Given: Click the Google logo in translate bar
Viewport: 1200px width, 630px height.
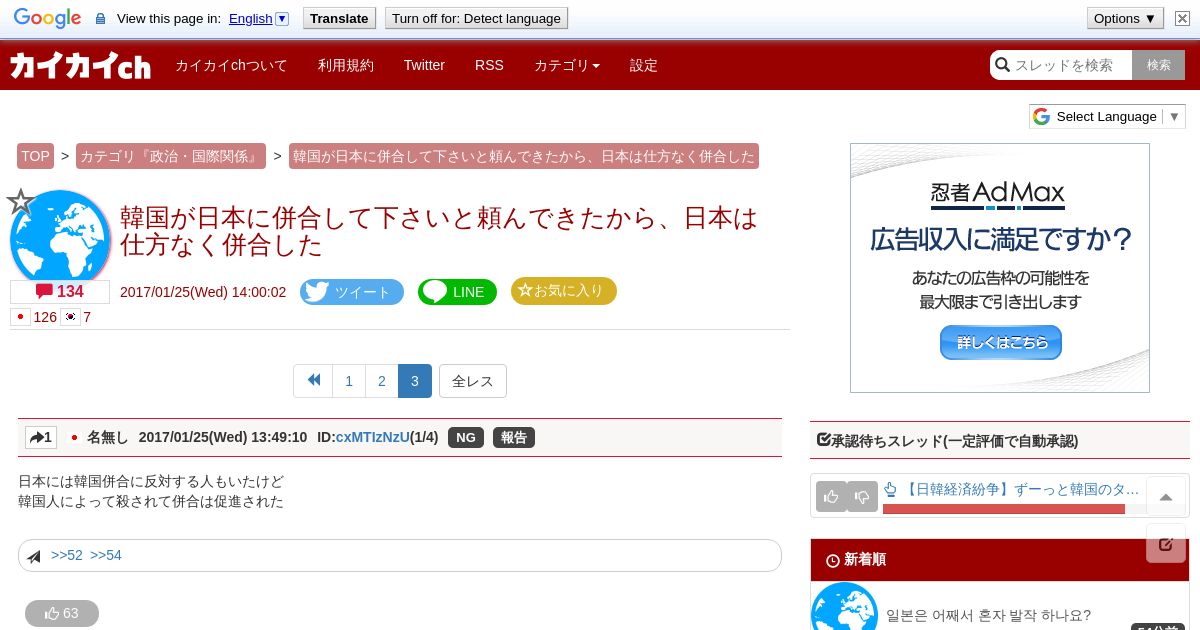Looking at the screenshot, I should coord(47,18).
